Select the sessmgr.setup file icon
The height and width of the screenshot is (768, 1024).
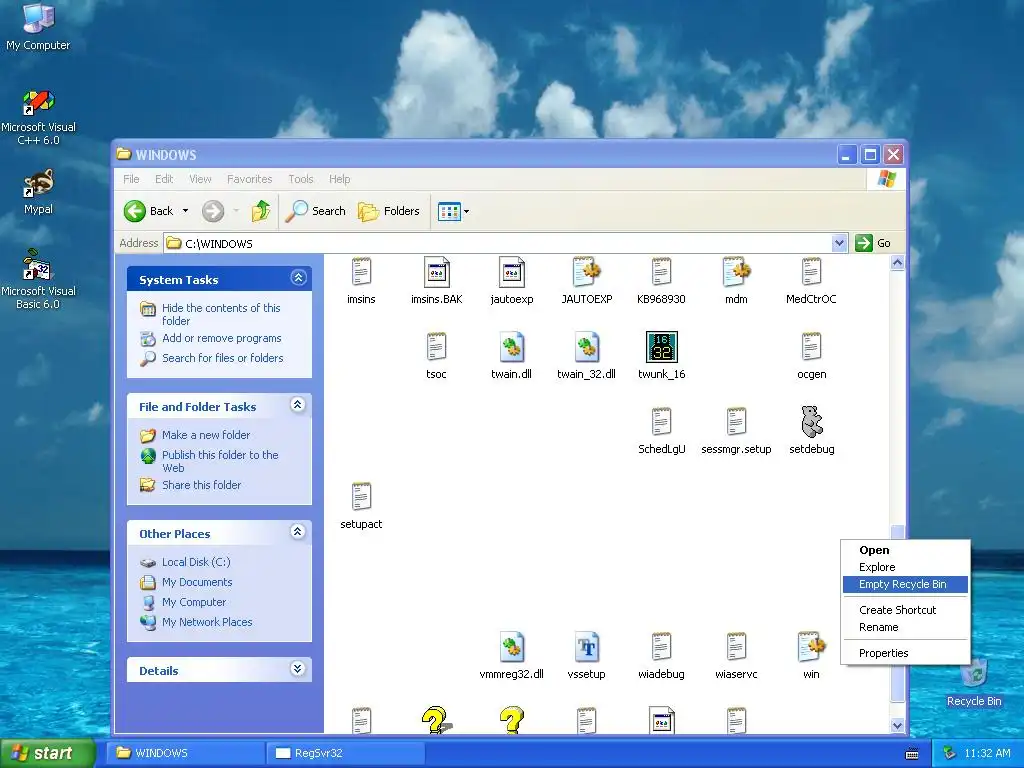(737, 422)
